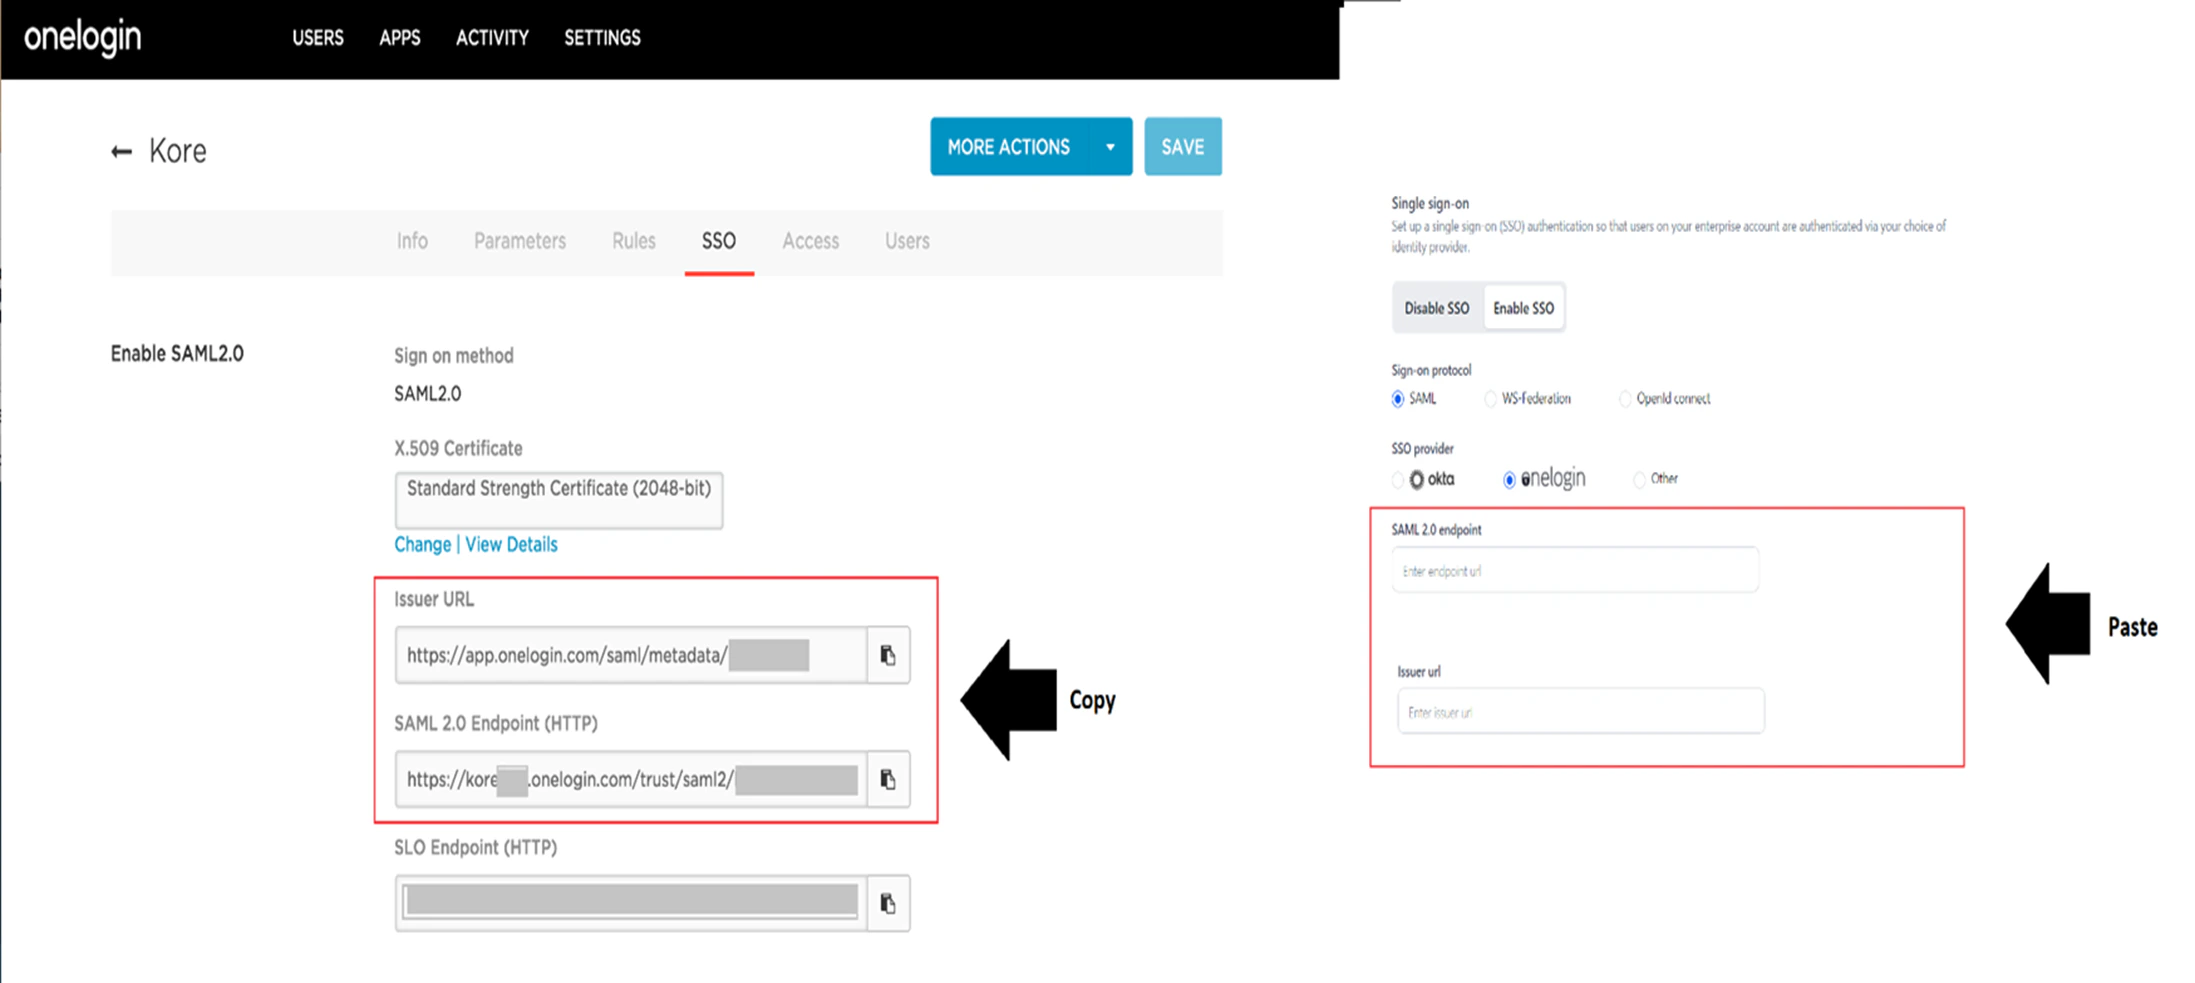Select the onelogin SSO provider option
This screenshot has height=983, width=2195.
1509,479
